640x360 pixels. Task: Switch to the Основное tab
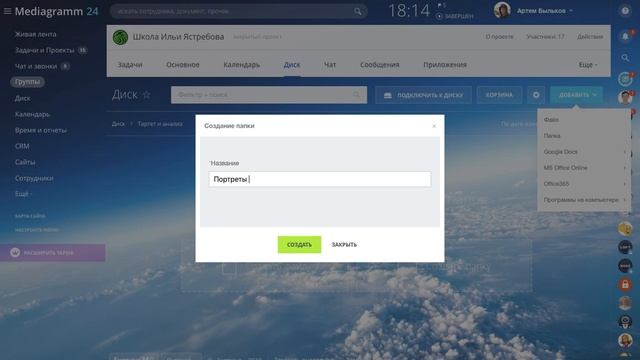pos(182,64)
